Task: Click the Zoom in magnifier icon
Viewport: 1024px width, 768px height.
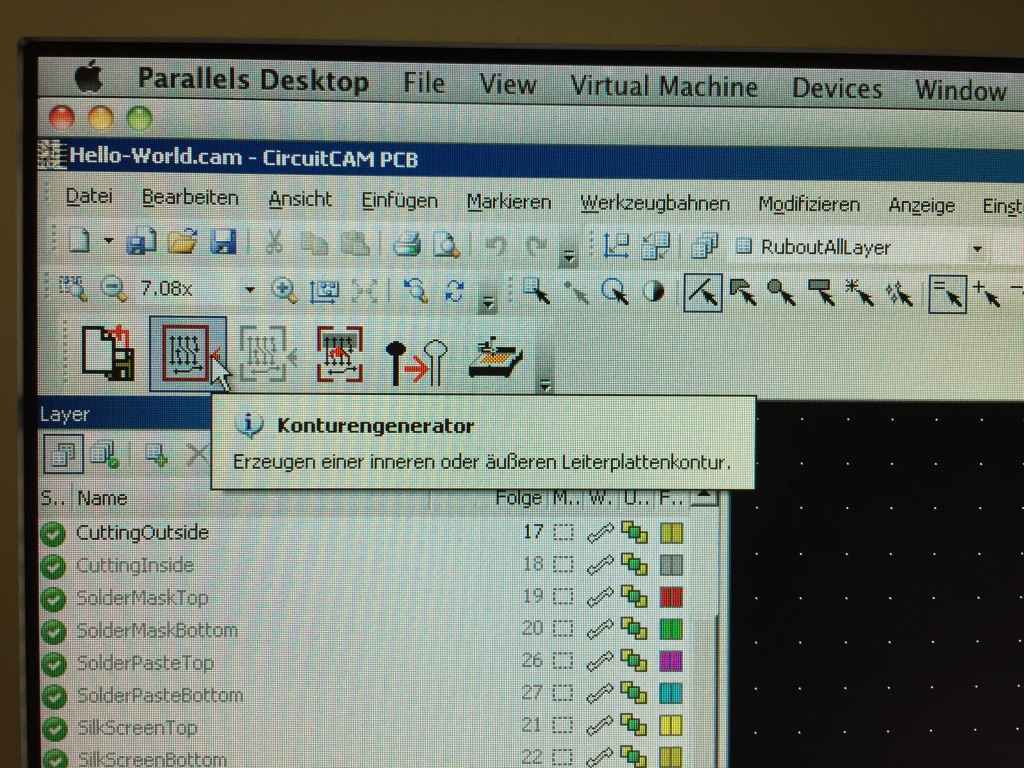Action: [285, 290]
